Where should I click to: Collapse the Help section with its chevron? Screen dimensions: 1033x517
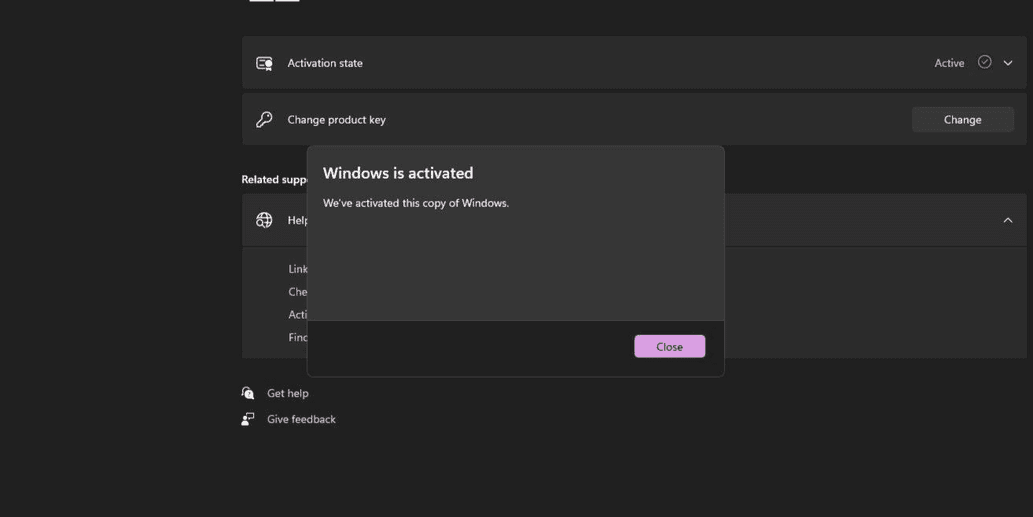click(x=1008, y=220)
